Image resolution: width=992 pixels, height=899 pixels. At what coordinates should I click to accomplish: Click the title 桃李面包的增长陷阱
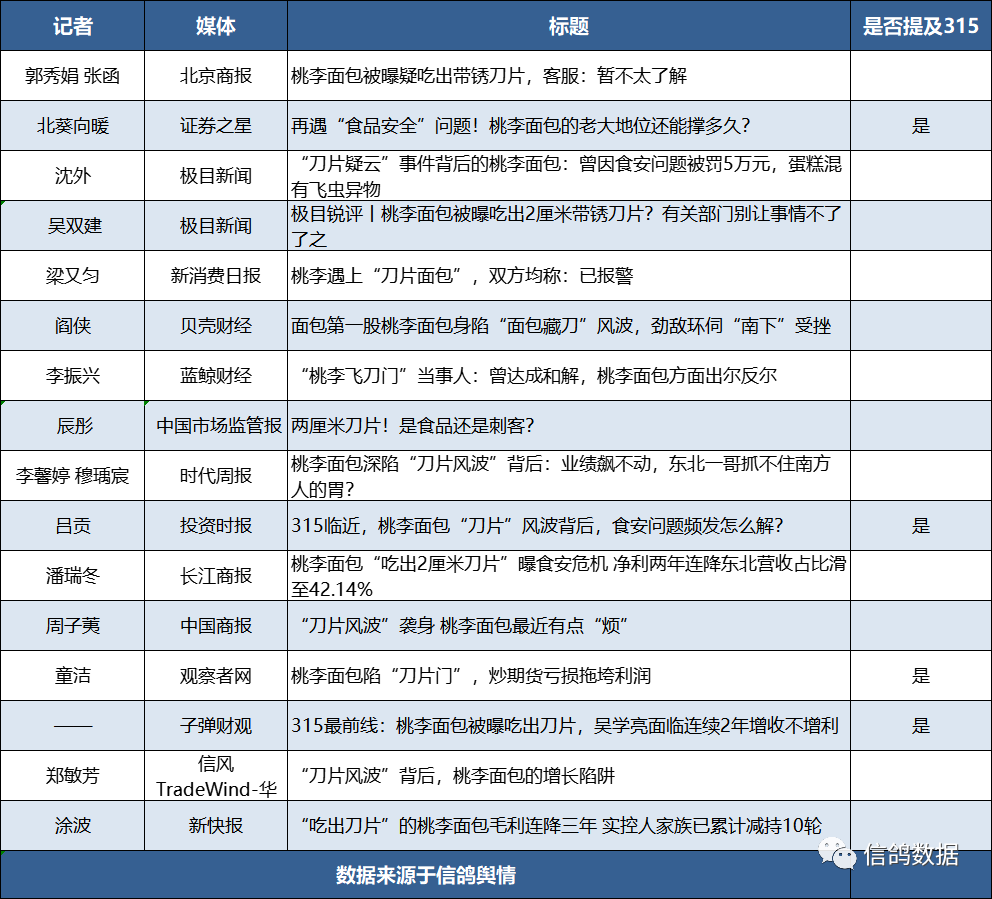click(569, 776)
